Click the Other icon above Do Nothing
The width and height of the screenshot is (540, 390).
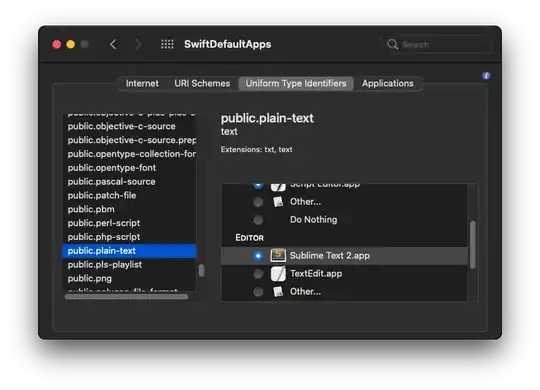(278, 202)
